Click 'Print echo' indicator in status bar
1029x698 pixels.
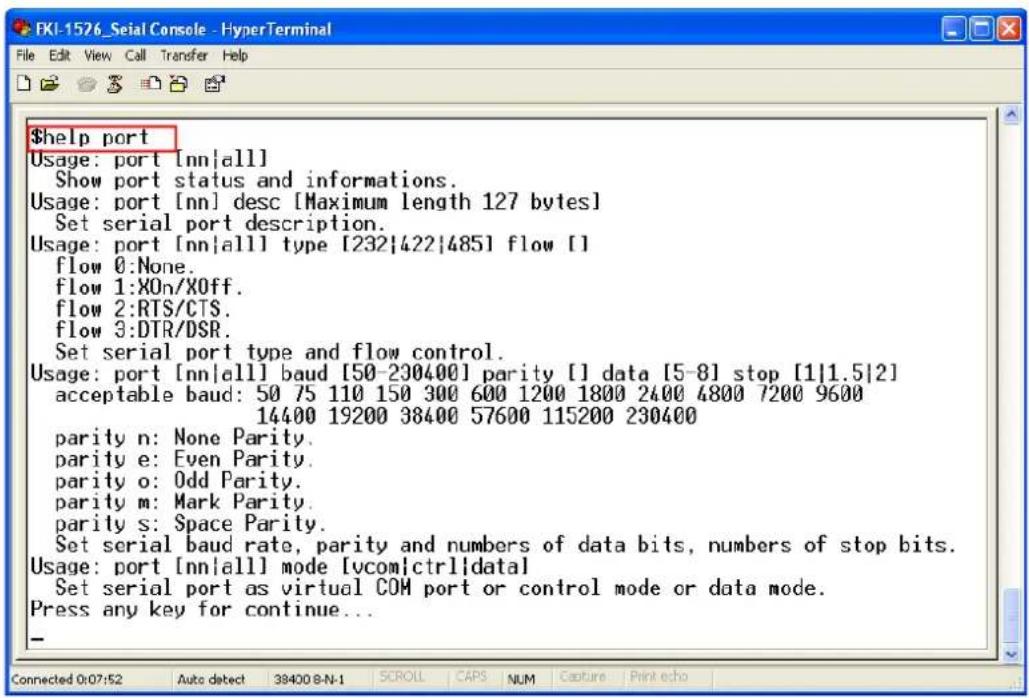[x=658, y=676]
